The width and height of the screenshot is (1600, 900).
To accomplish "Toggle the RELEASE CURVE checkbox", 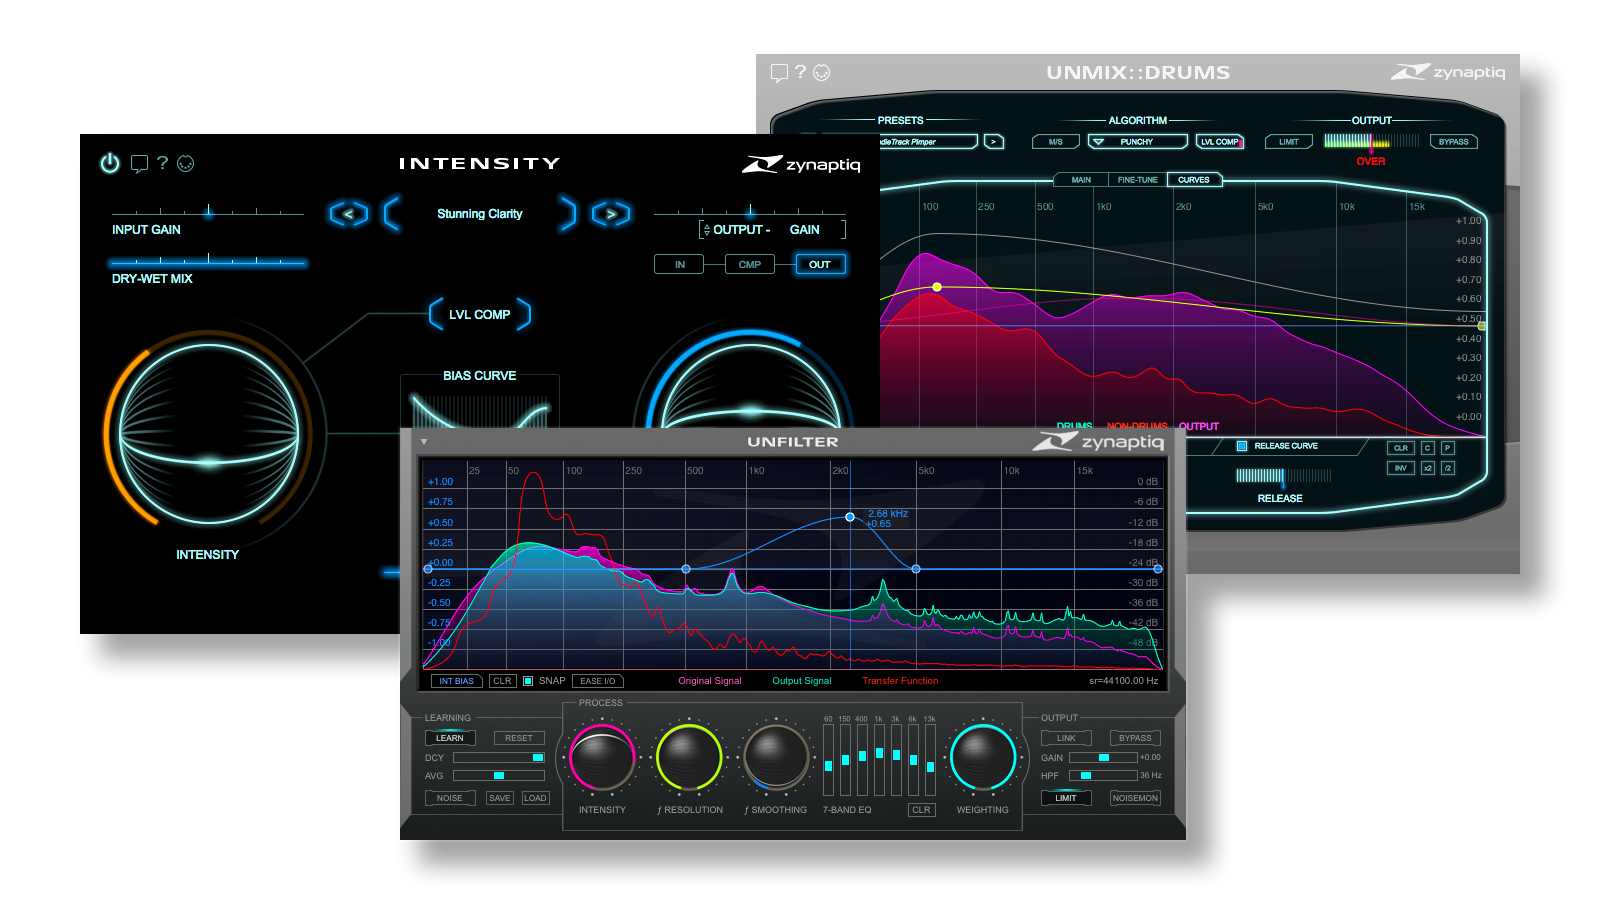I will pyautogui.click(x=1242, y=446).
